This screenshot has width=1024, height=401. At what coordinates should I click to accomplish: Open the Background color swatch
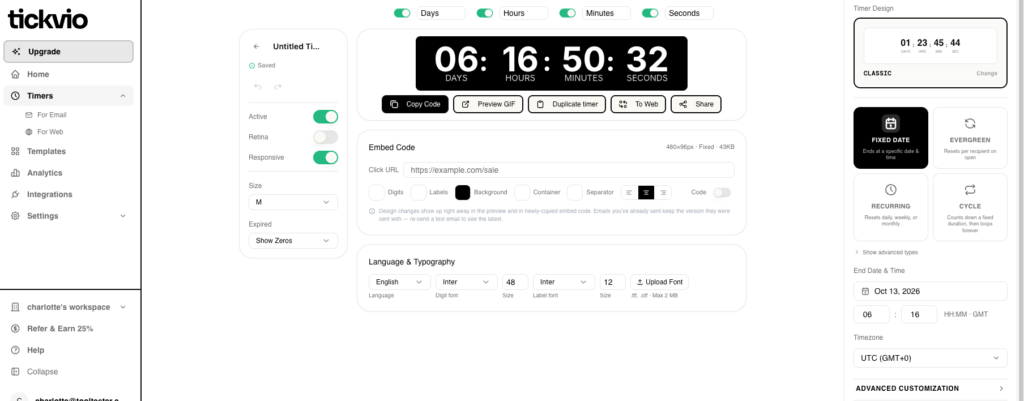click(x=463, y=193)
